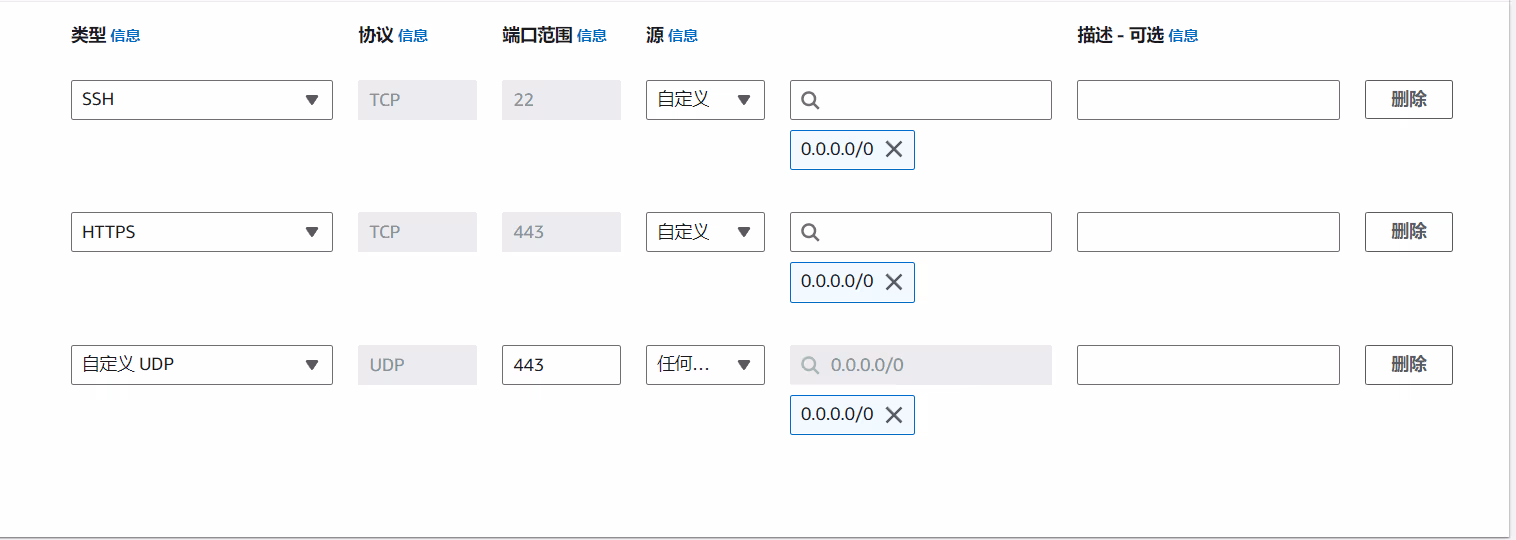Open the SSH type dropdown

click(201, 100)
